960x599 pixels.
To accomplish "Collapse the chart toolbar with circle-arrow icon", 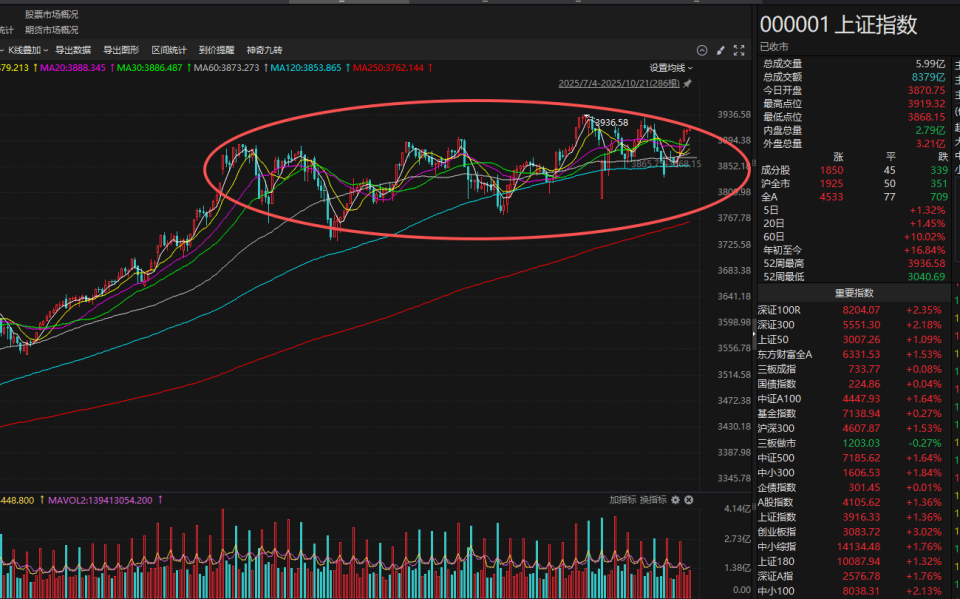I will click(702, 50).
